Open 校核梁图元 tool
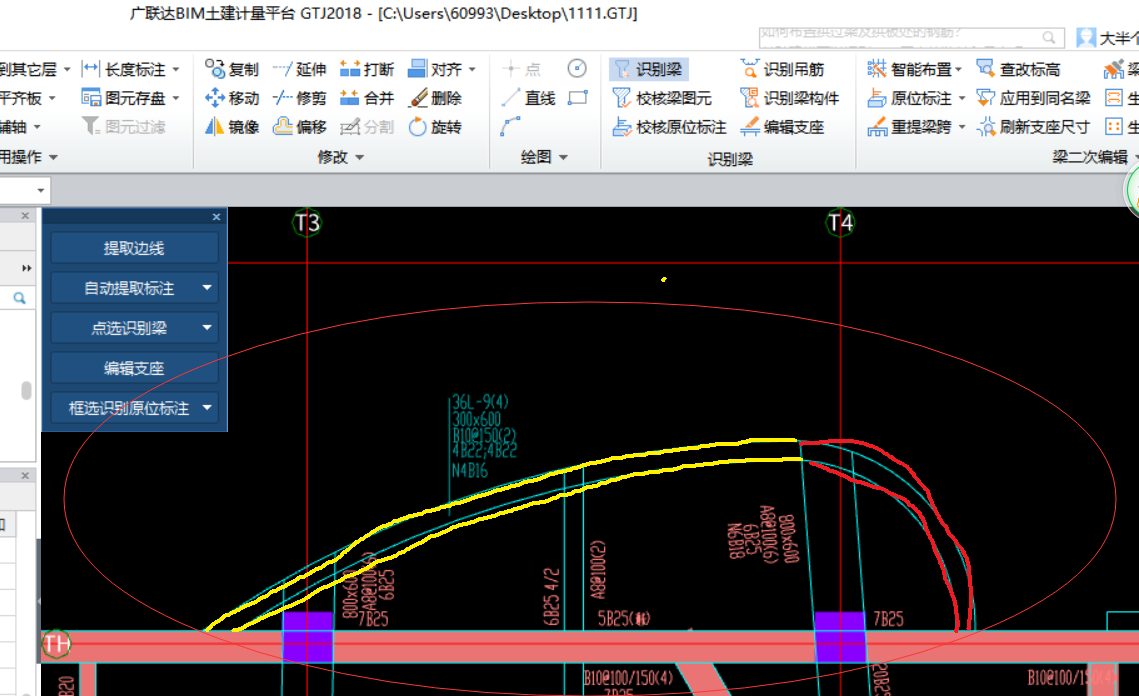The height and width of the screenshot is (696, 1139). click(x=662, y=98)
